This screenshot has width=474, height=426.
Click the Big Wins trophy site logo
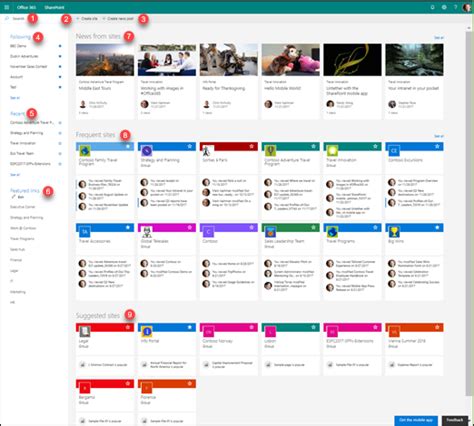(394, 232)
